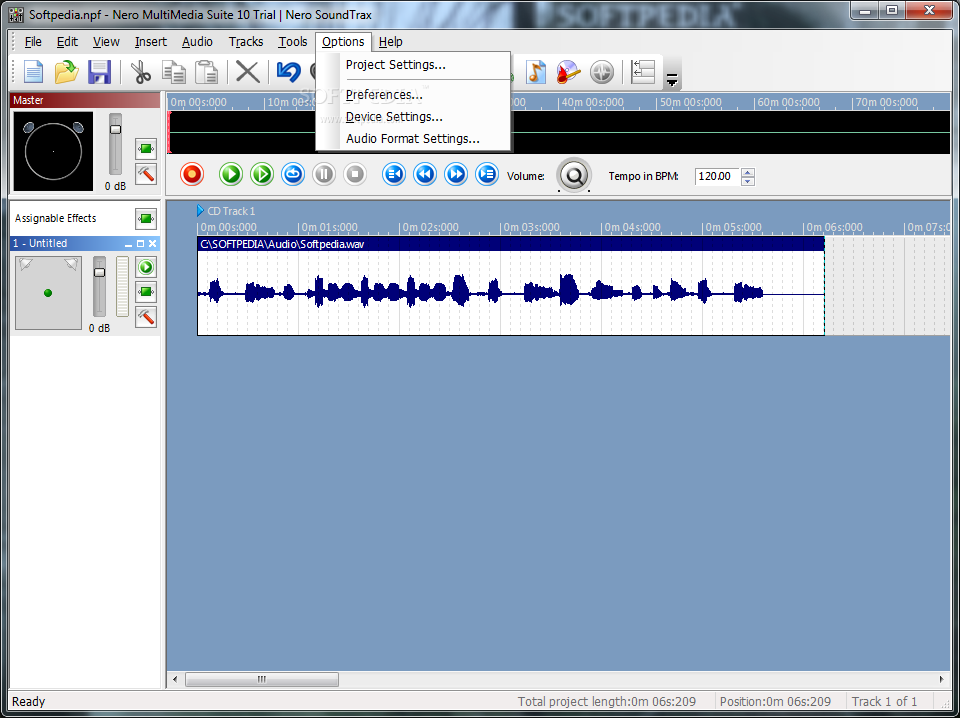Click the Volume knob in the transport bar
The image size is (960, 718).
(574, 176)
